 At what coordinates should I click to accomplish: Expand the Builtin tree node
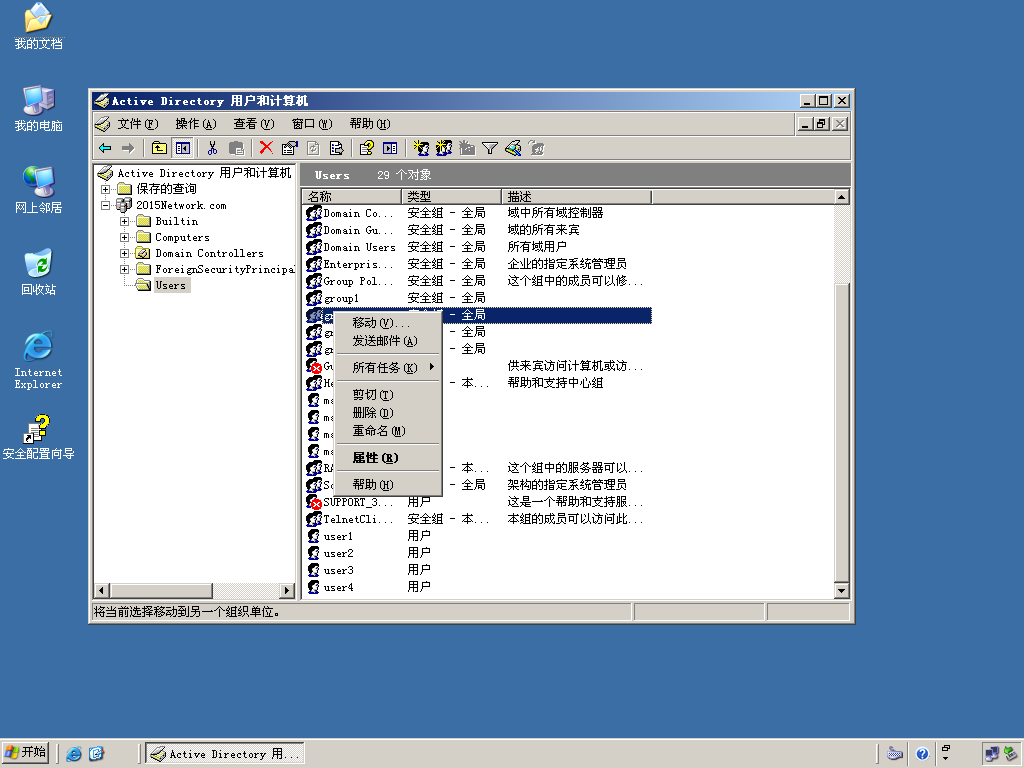click(x=124, y=221)
